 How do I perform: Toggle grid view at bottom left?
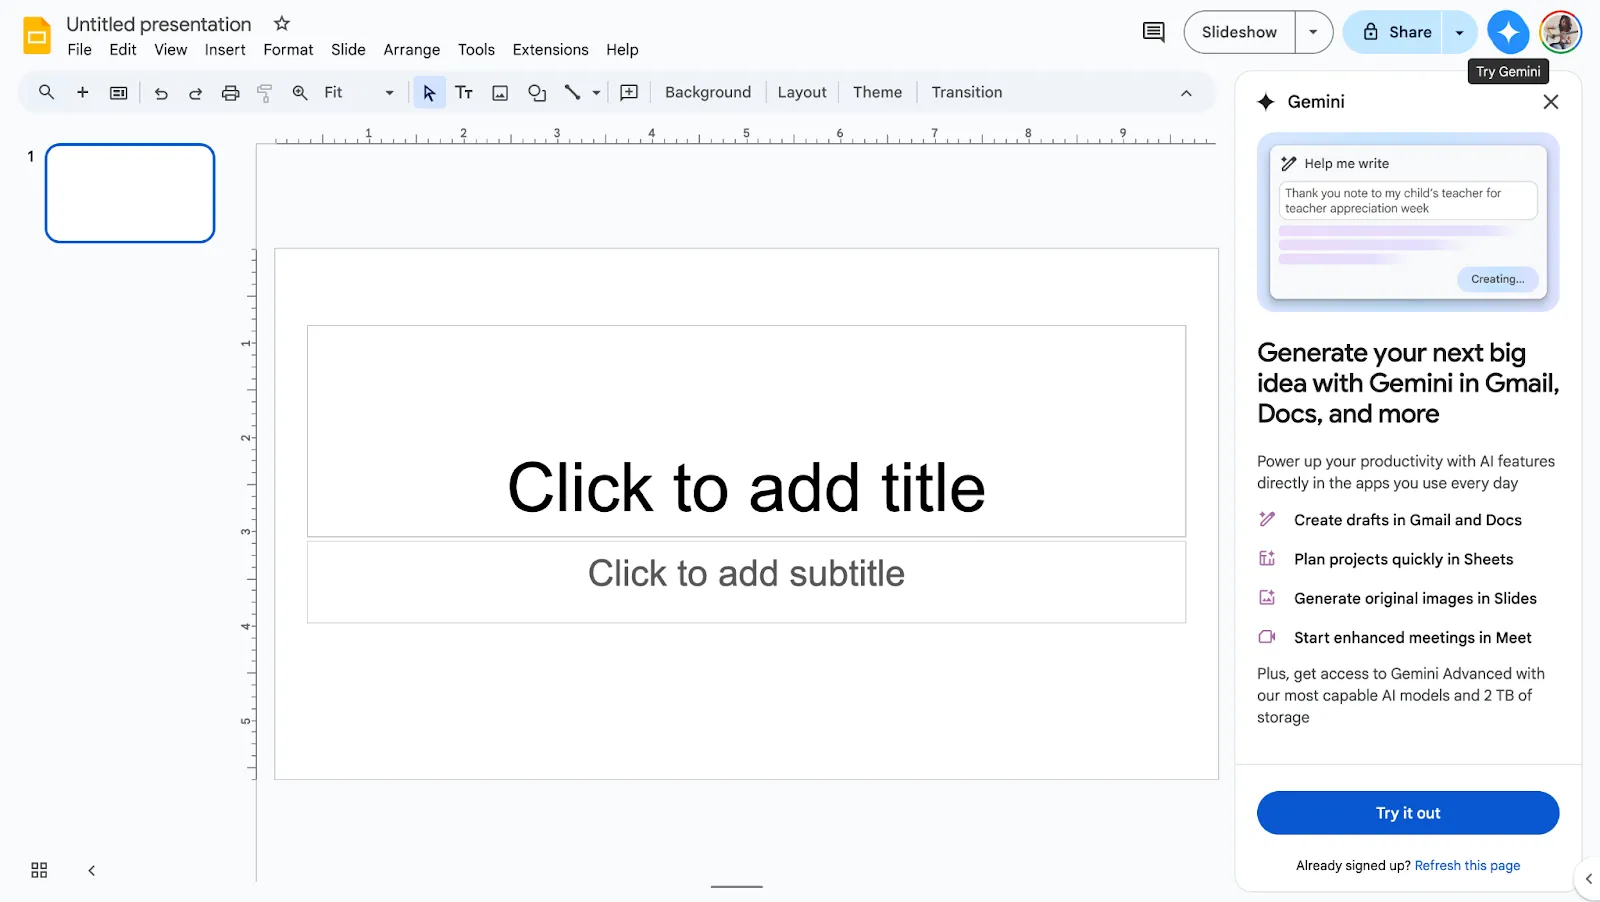[x=39, y=870]
